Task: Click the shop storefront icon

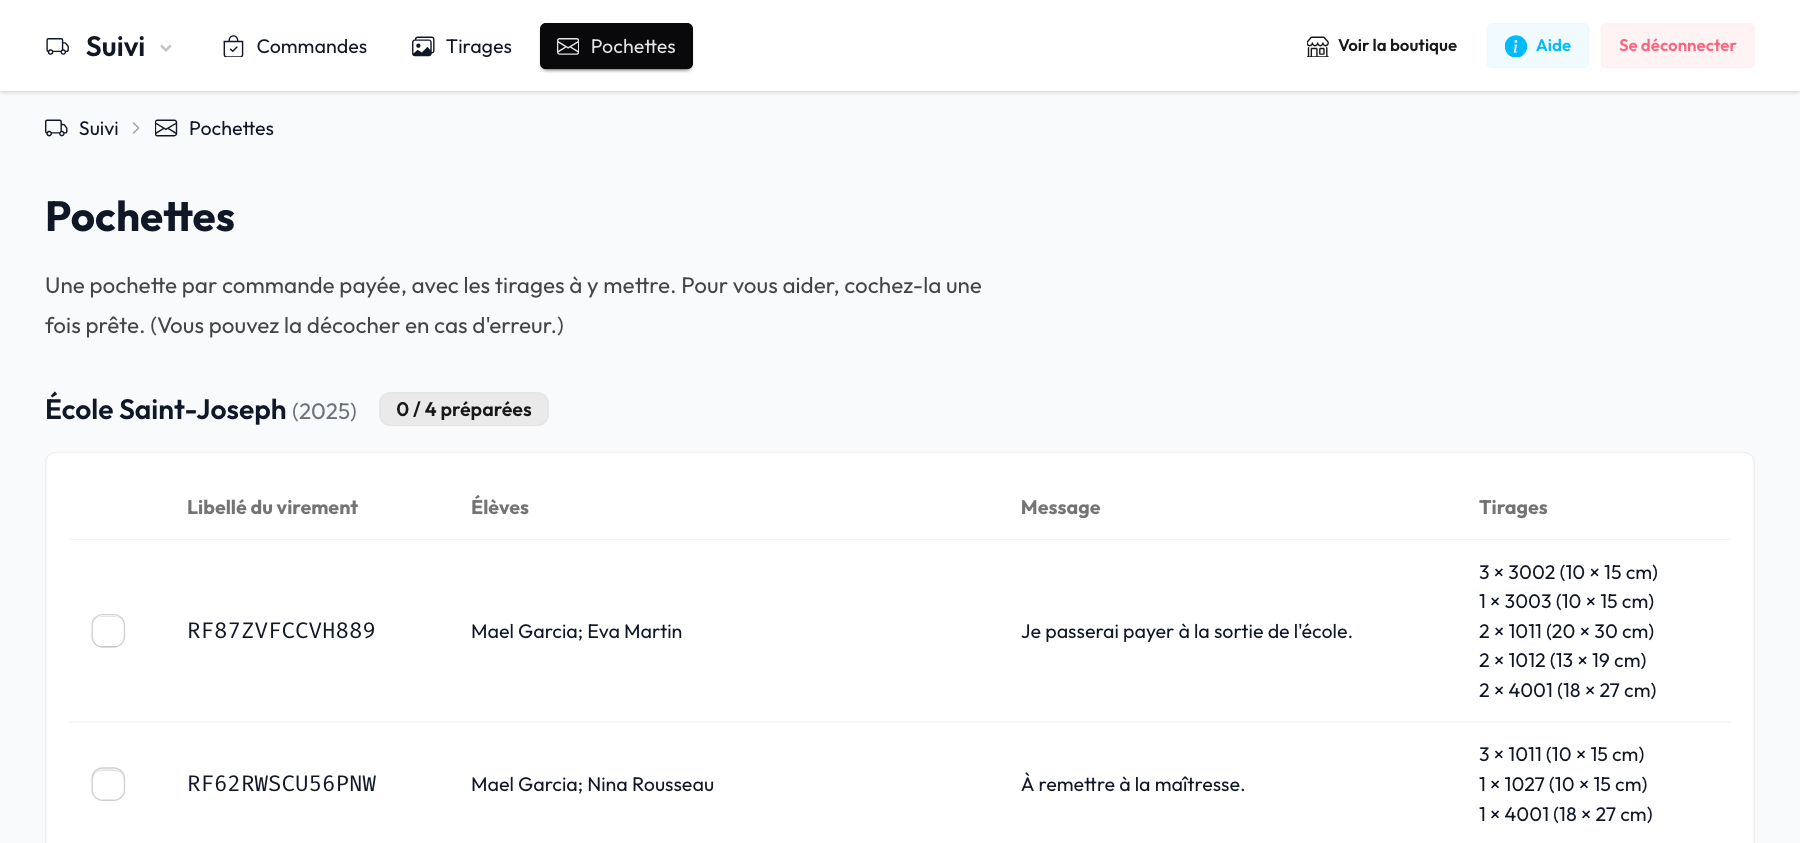Action: 1318,46
